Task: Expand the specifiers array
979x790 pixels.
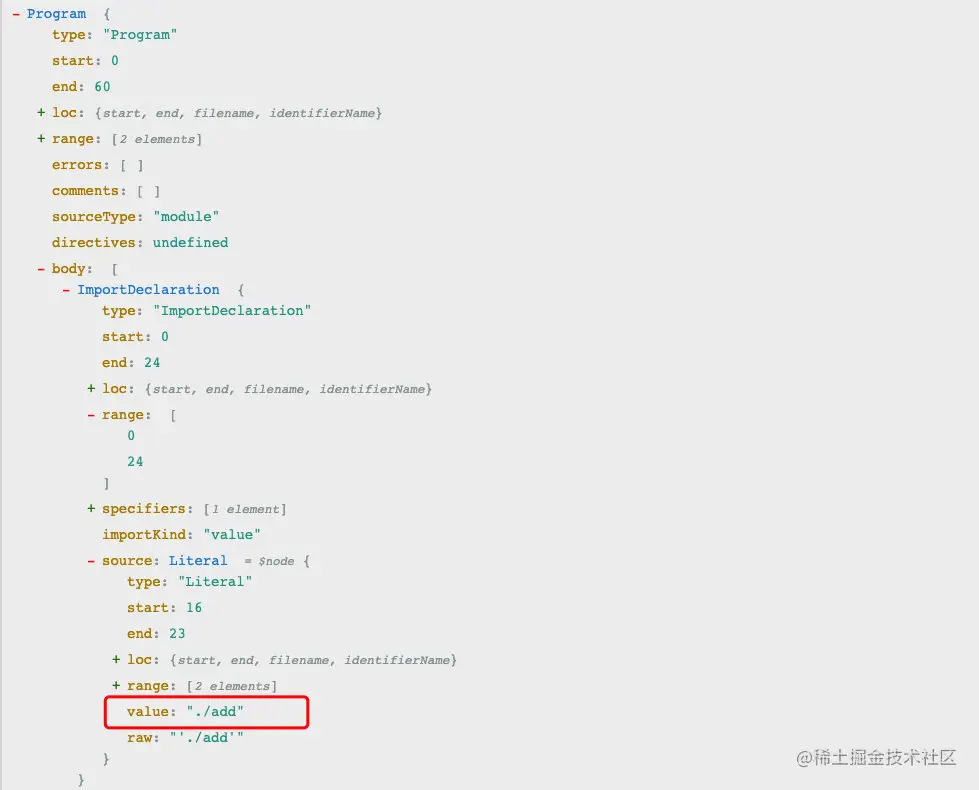Action: (91, 508)
